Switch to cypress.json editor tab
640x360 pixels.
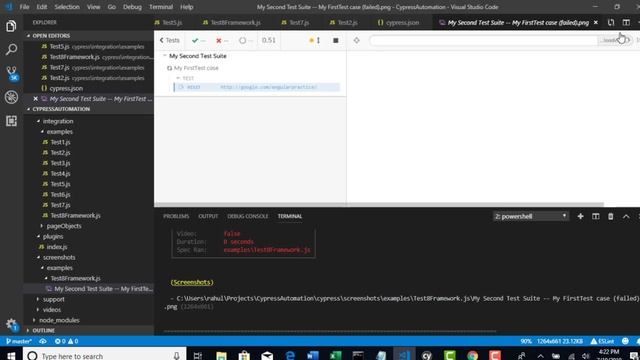[x=398, y=22]
